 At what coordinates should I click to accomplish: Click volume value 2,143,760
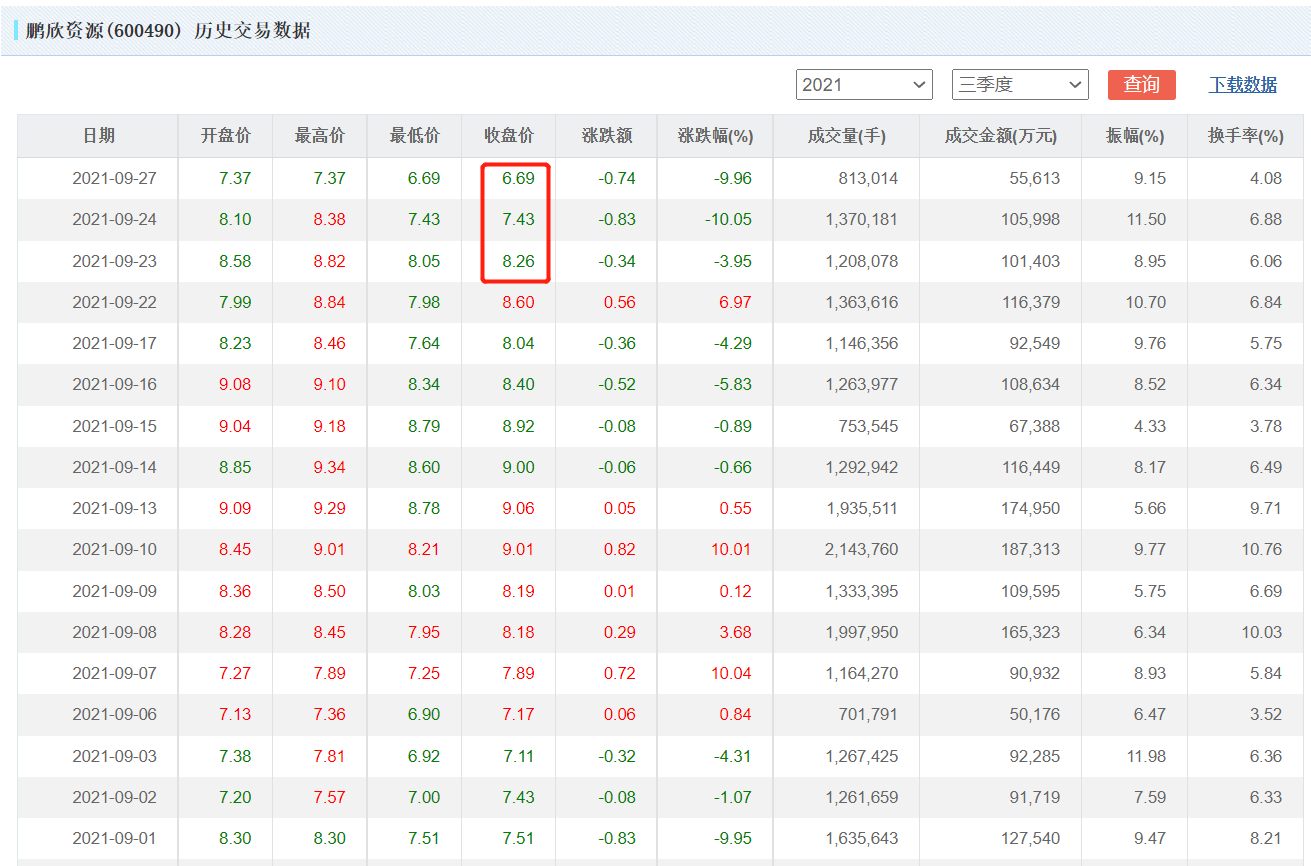point(862,550)
